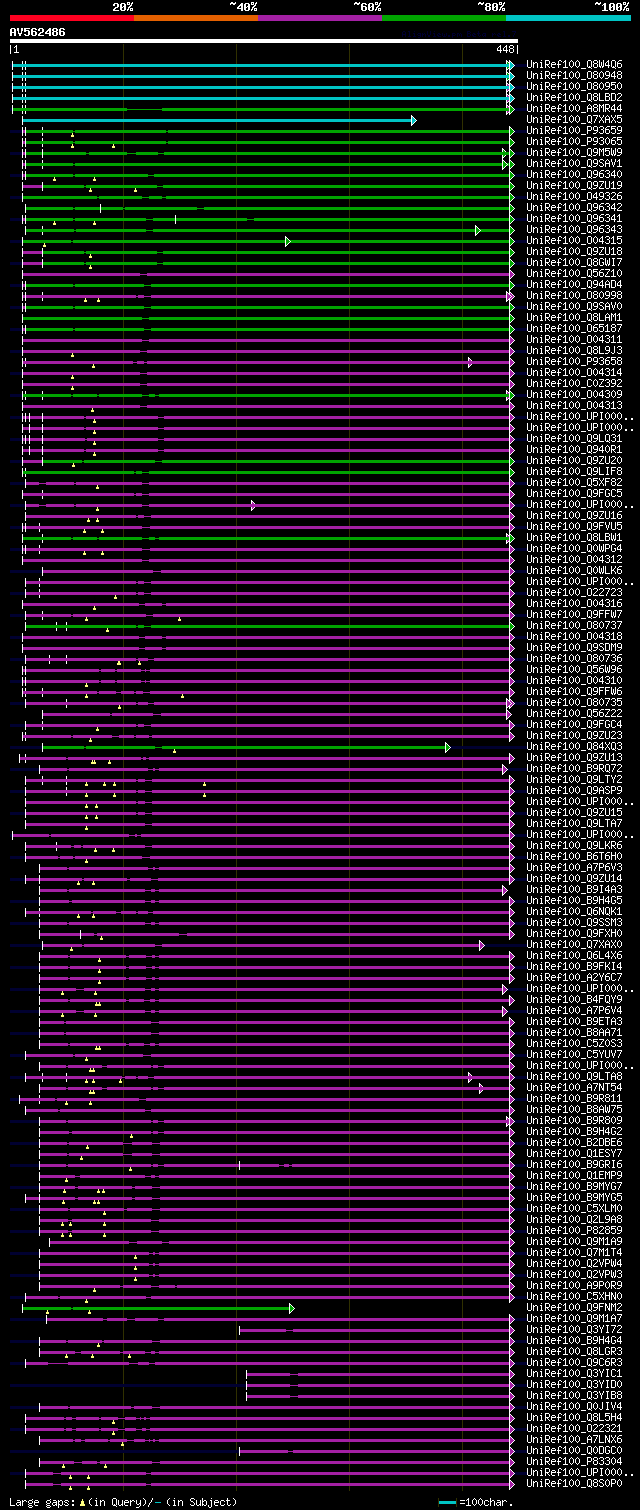Image resolution: width=640 pixels, height=1510 pixels.
Task: Open hit UniRef100_Q8LBD2
Action: pos(574,97)
